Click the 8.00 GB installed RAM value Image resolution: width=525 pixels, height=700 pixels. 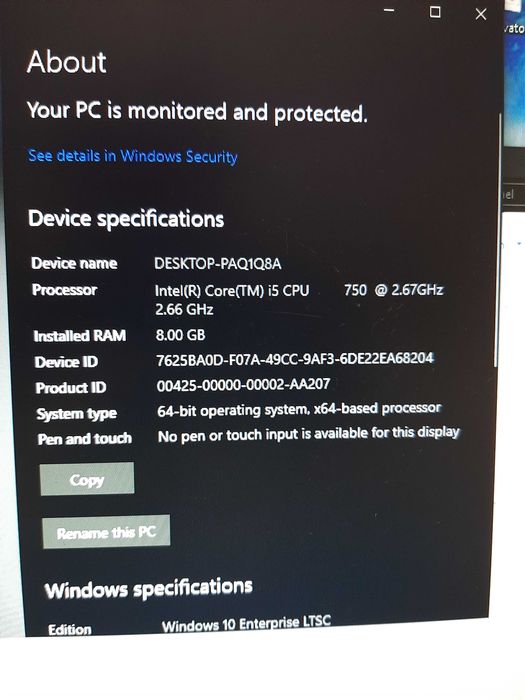tap(180, 335)
